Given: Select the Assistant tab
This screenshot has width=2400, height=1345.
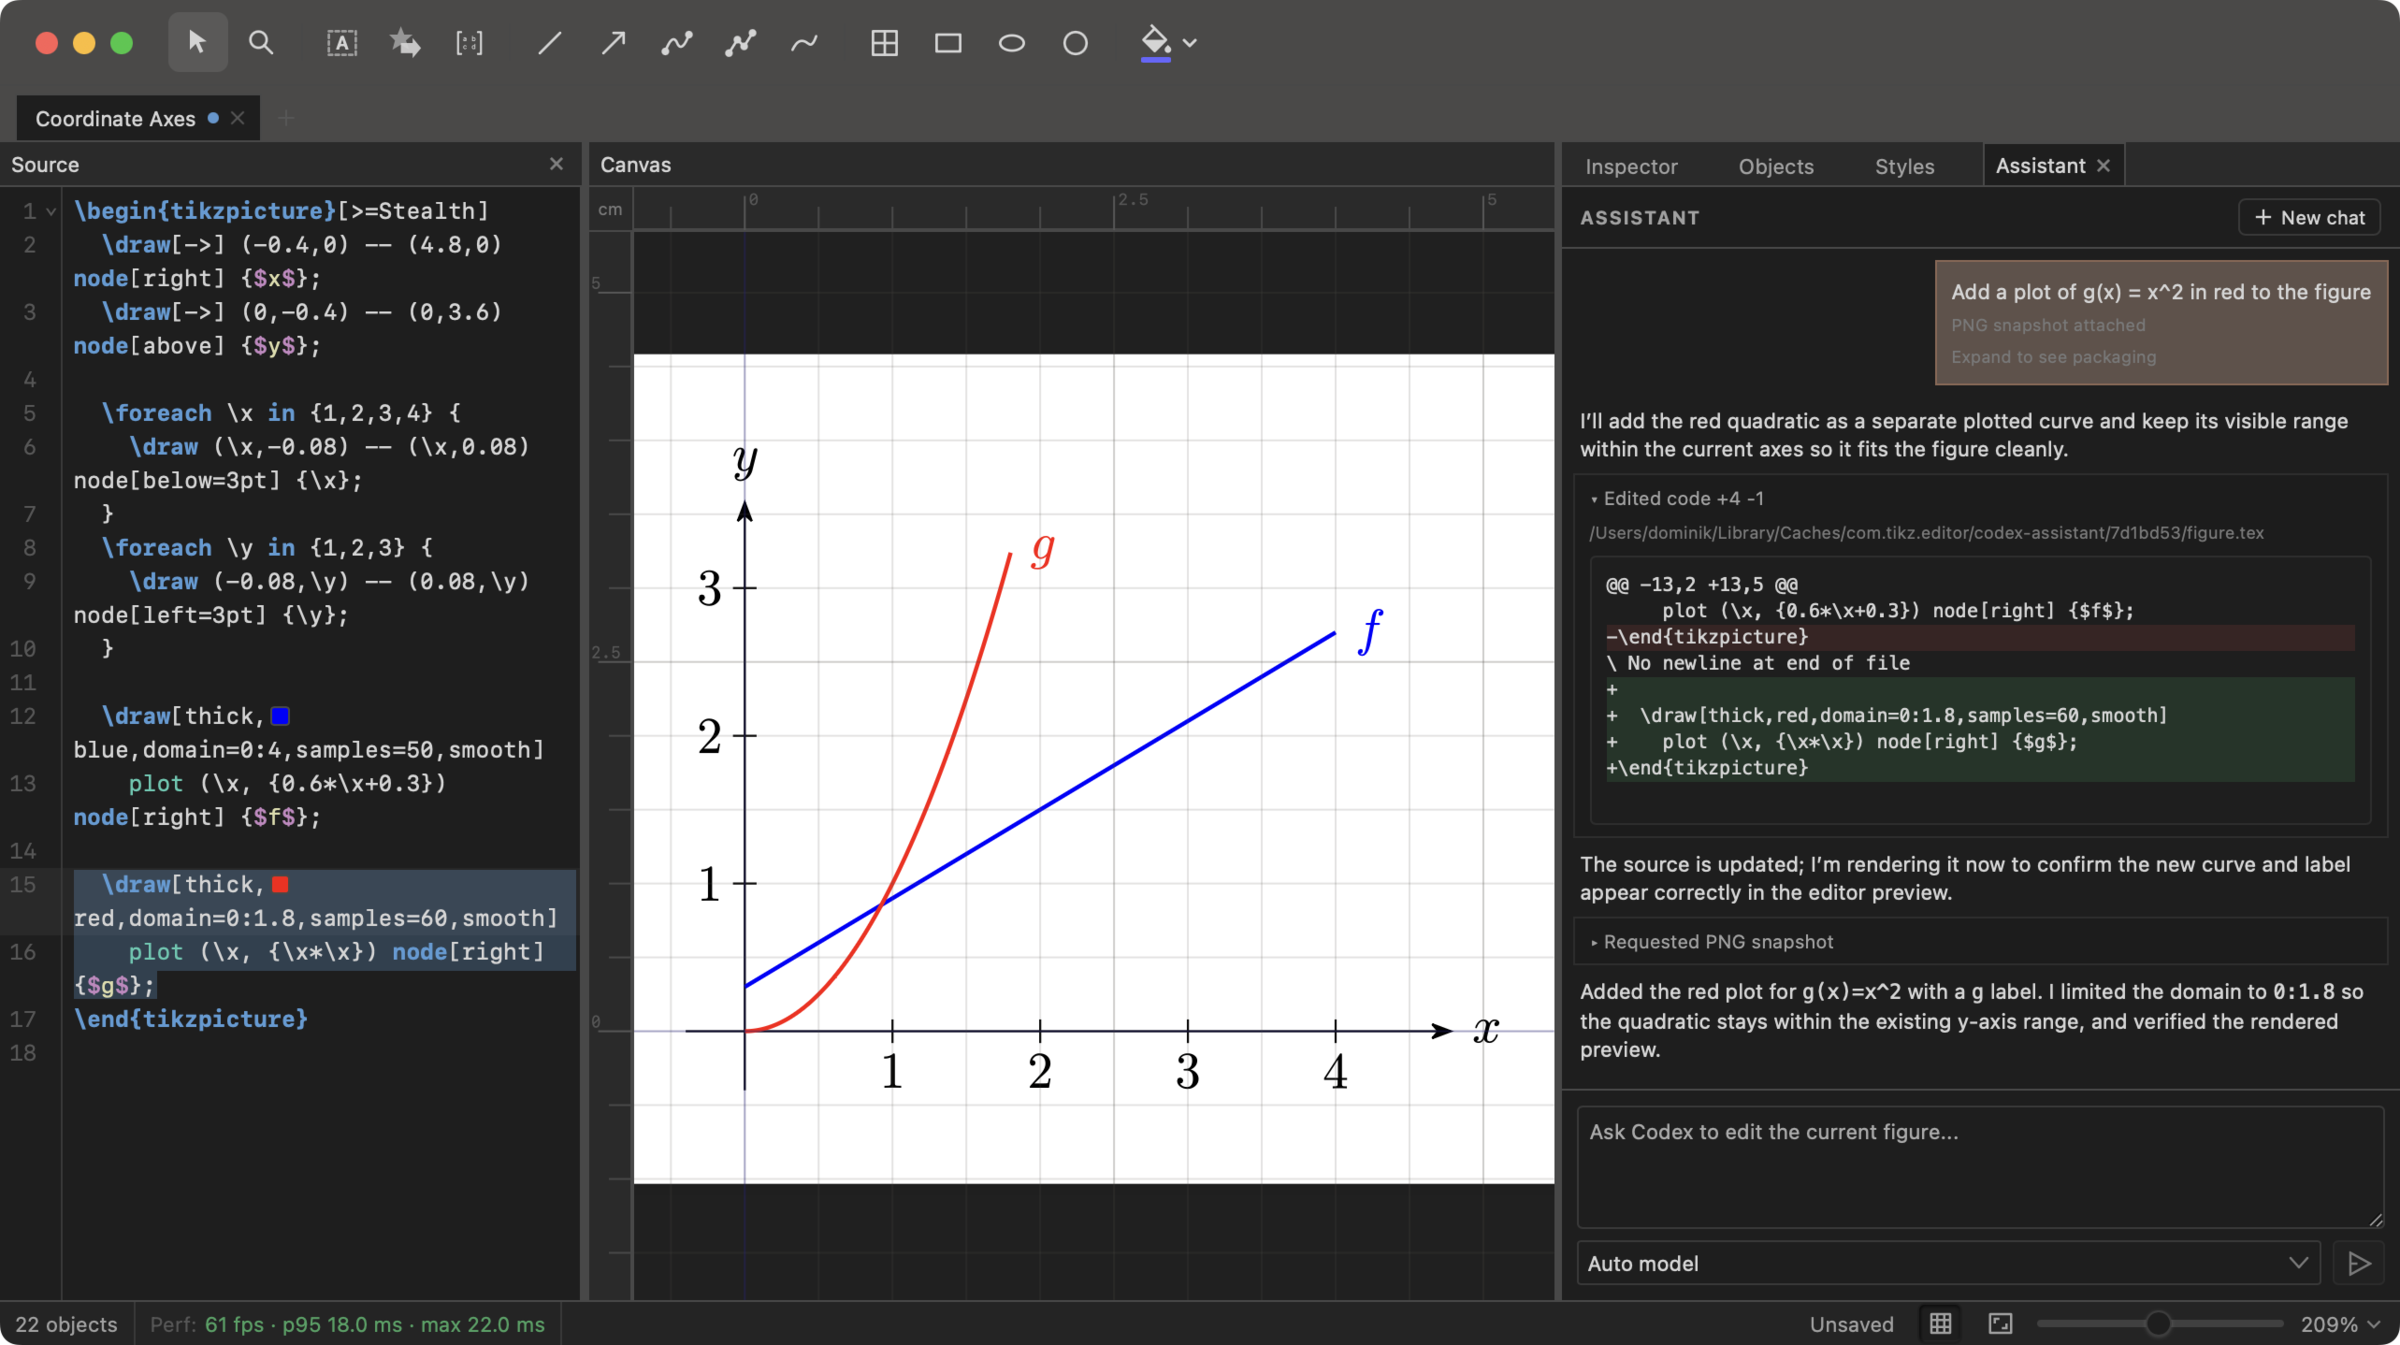Looking at the screenshot, I should 2040,166.
